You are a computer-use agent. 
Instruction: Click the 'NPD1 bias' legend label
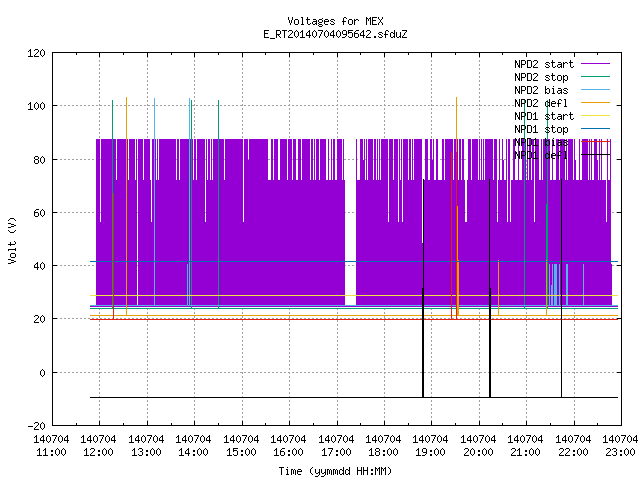click(x=541, y=142)
